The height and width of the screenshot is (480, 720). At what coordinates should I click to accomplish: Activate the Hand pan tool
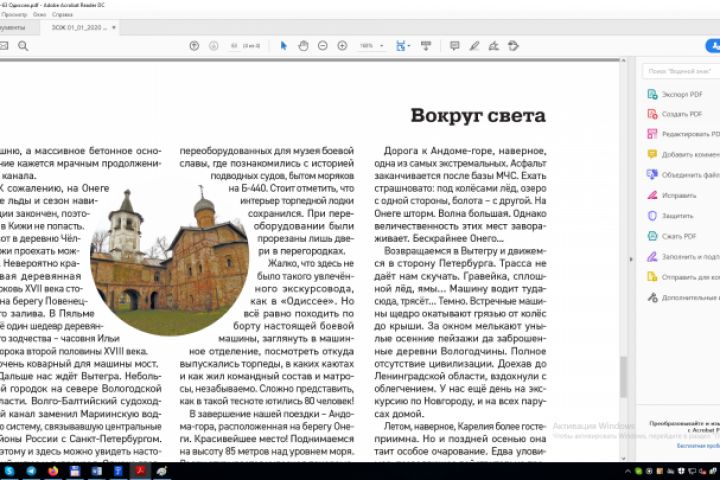(303, 46)
